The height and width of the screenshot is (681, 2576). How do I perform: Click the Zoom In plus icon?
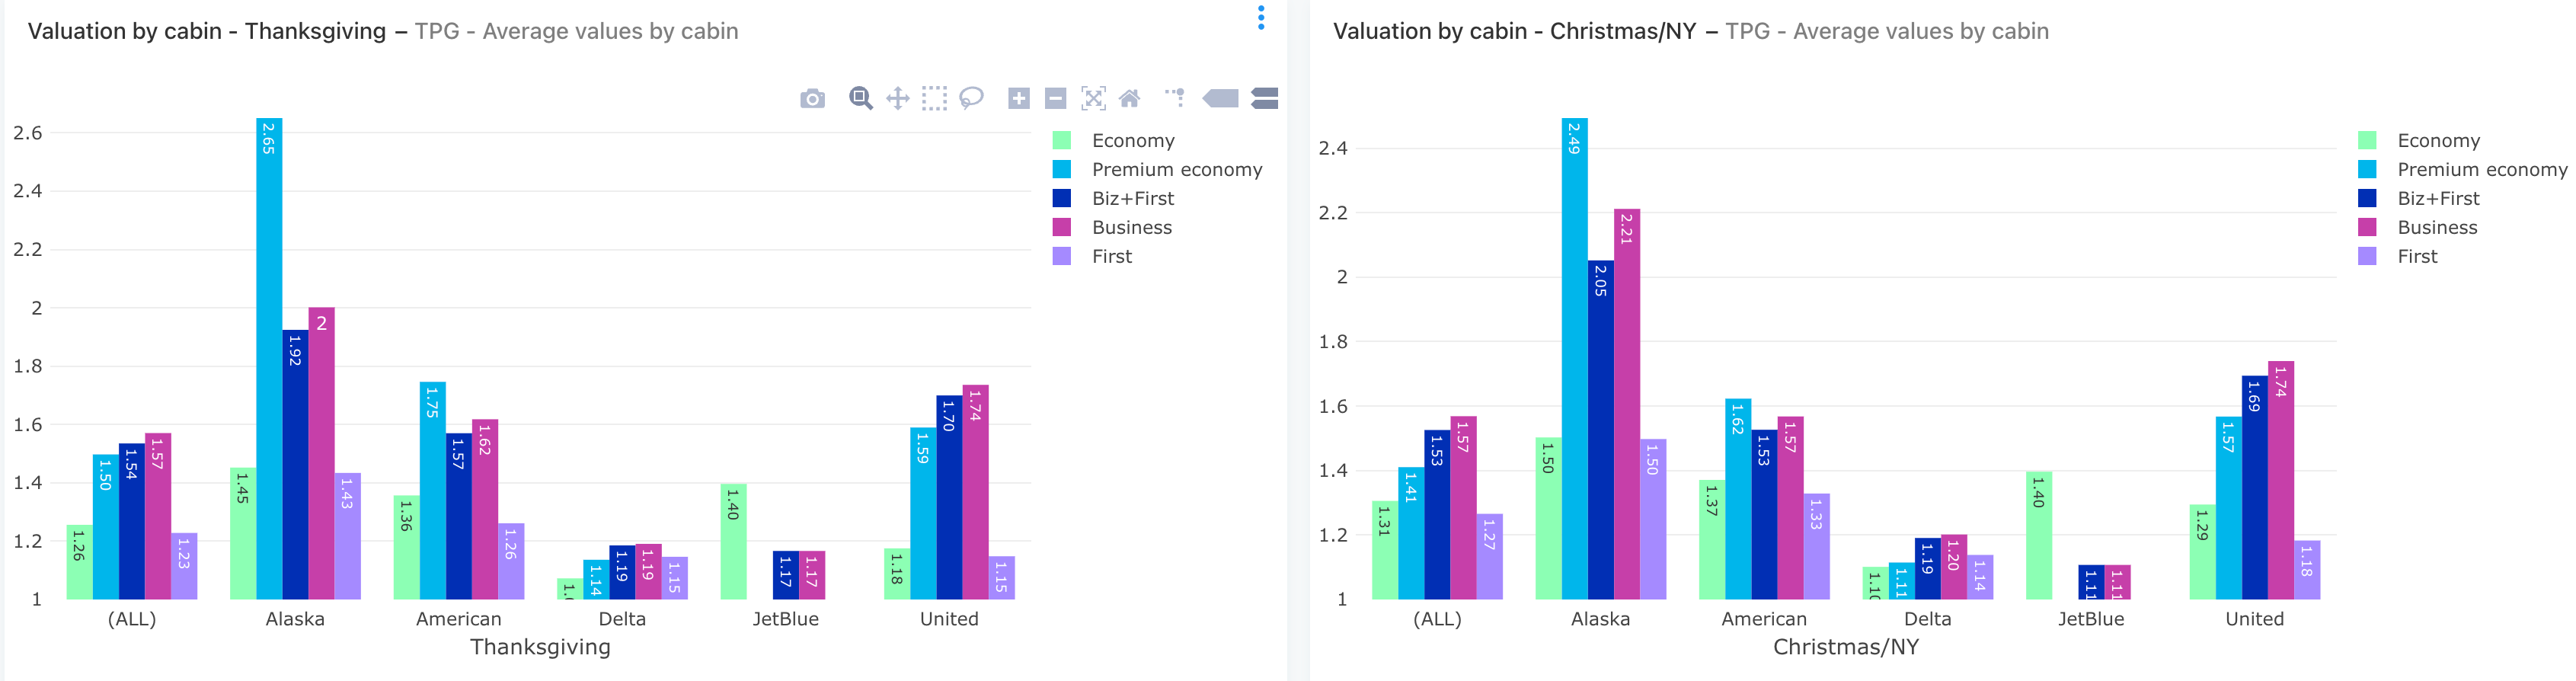(1018, 98)
